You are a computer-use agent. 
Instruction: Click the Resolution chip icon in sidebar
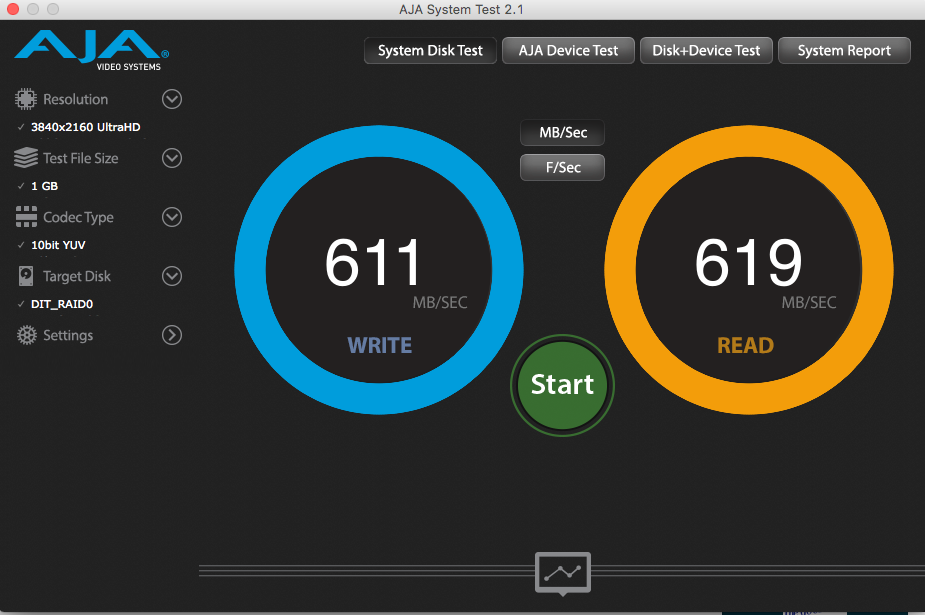24,98
